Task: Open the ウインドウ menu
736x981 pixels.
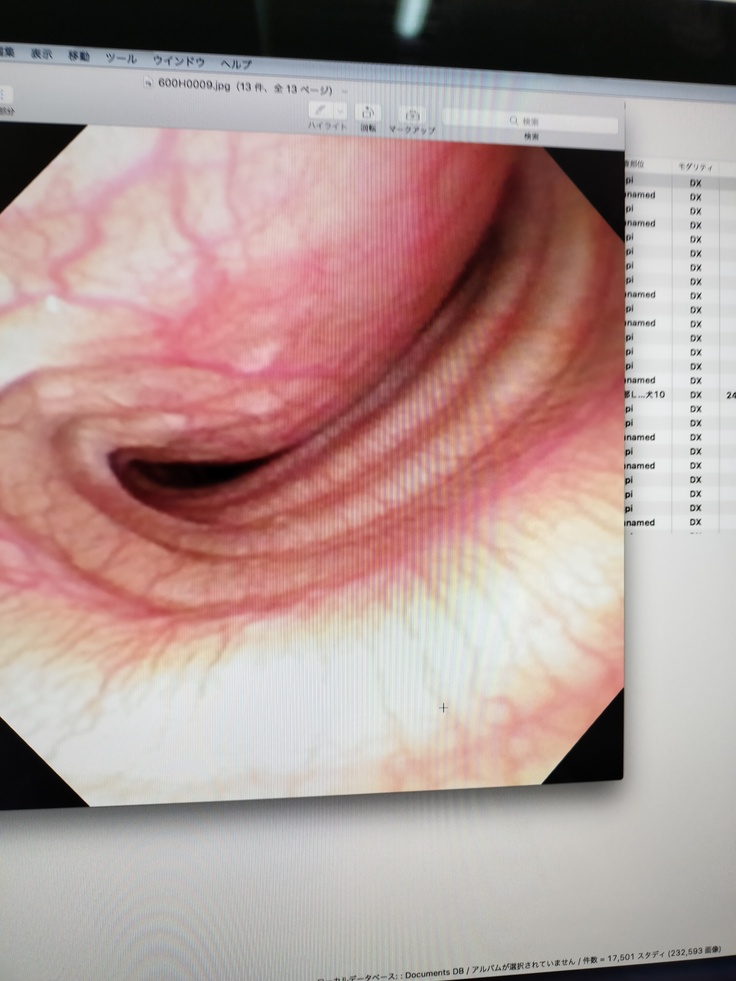Action: pyautogui.click(x=178, y=62)
